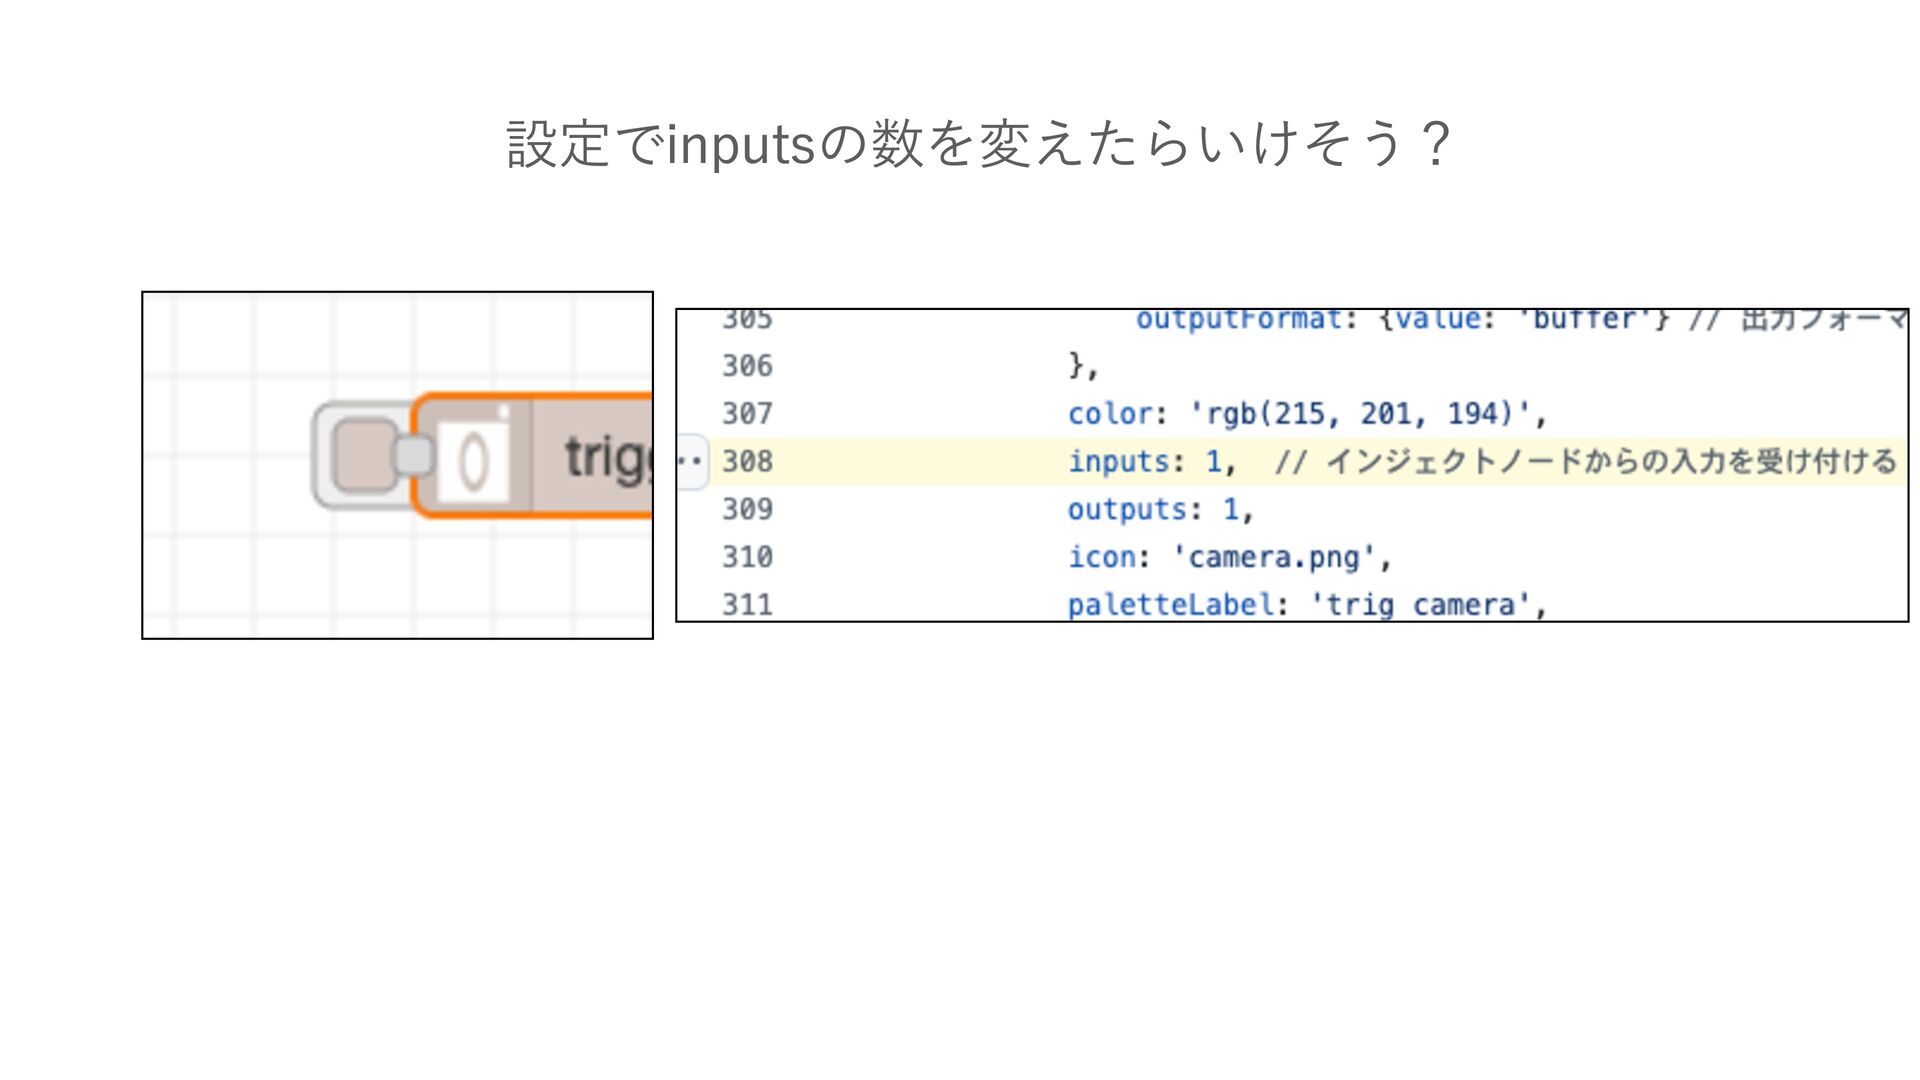Click the rgb(215, 201, 194) color value
Viewport: 1920px width, 1080px height.
tap(1360, 414)
